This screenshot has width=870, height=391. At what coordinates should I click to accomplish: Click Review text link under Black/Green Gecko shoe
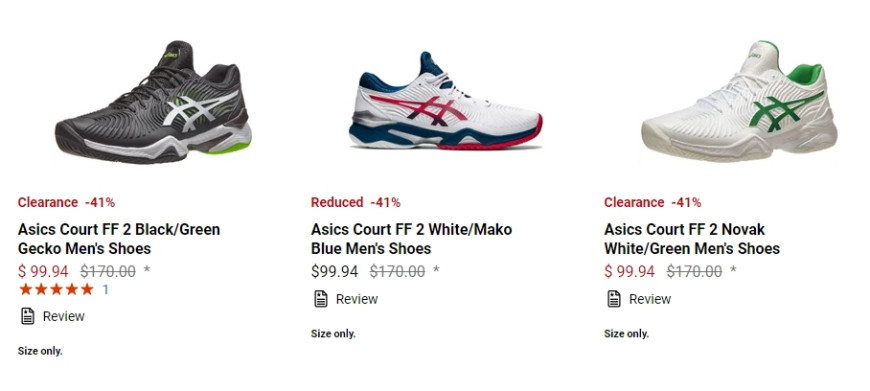64,317
